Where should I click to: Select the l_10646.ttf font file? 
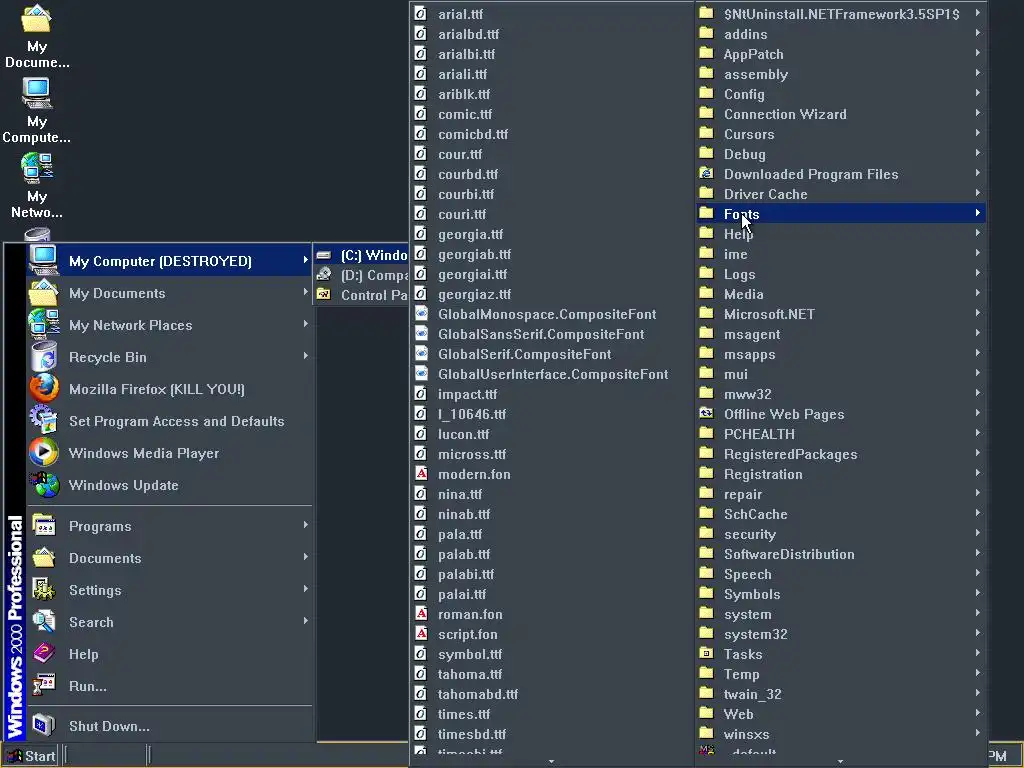(552, 414)
